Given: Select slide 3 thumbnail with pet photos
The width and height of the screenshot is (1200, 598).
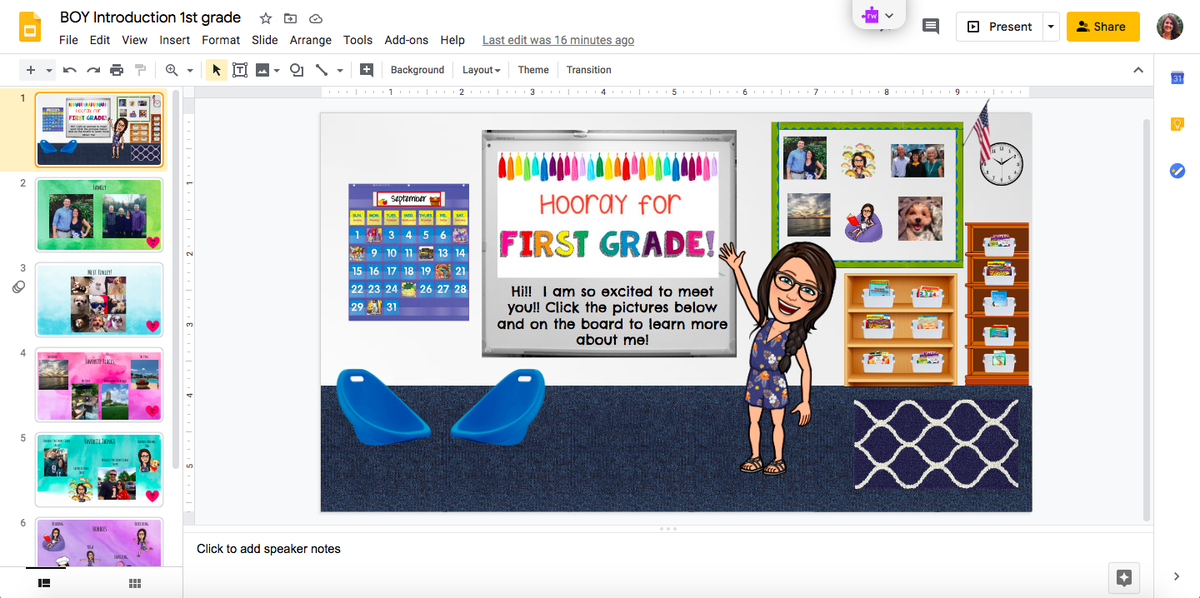Looking at the screenshot, I should pyautogui.click(x=99, y=299).
